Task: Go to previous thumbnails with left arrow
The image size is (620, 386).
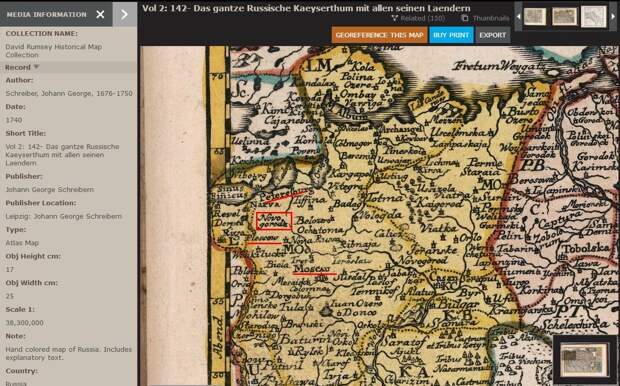Action: tap(518, 17)
